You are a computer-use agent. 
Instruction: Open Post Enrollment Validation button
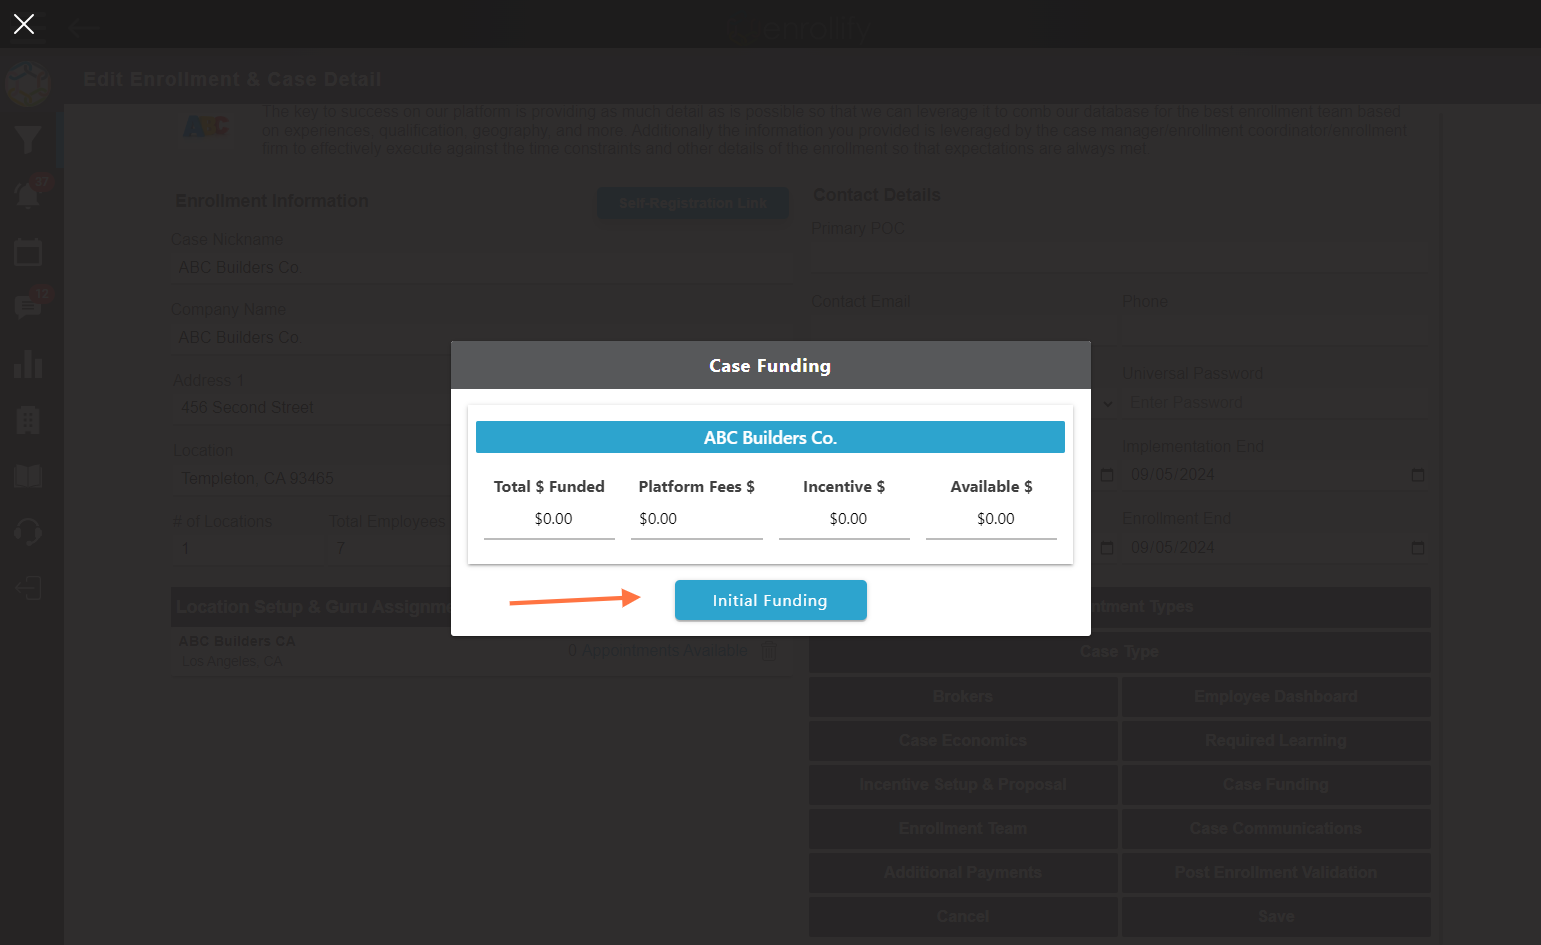click(1276, 872)
